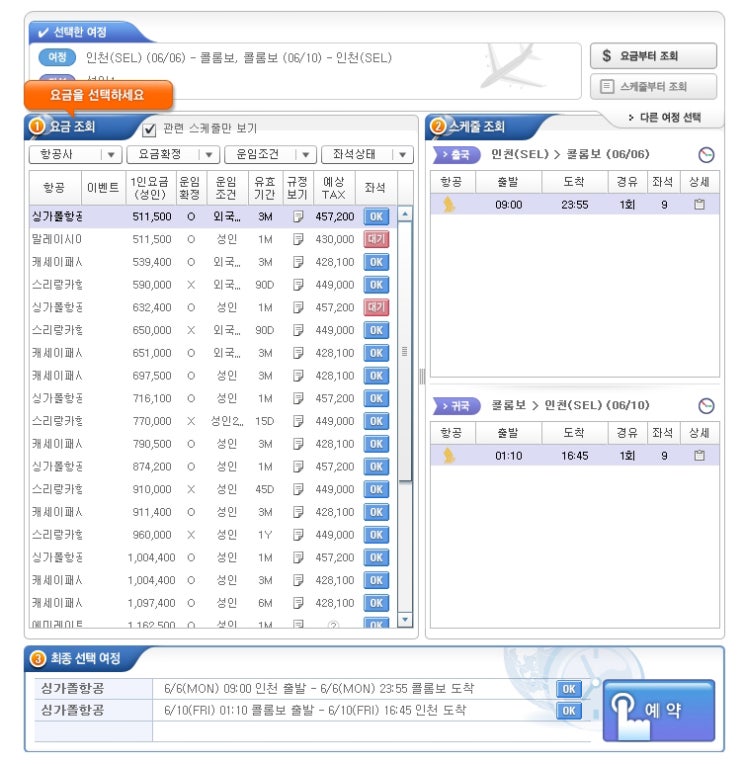View fare rules icon for the 511,500 Singapore Airlines fare
Screen dimensions: 743x764
pyautogui.click(x=297, y=216)
